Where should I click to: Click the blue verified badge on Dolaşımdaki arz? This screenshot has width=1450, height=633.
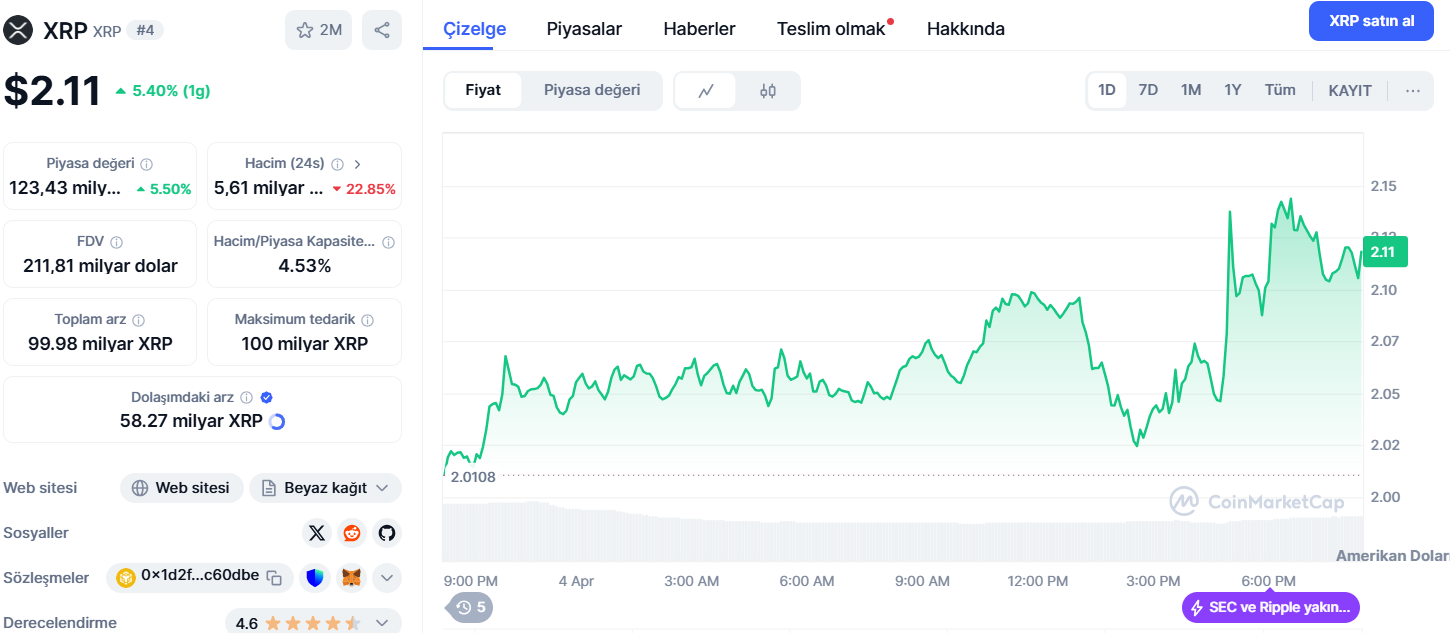click(266, 397)
